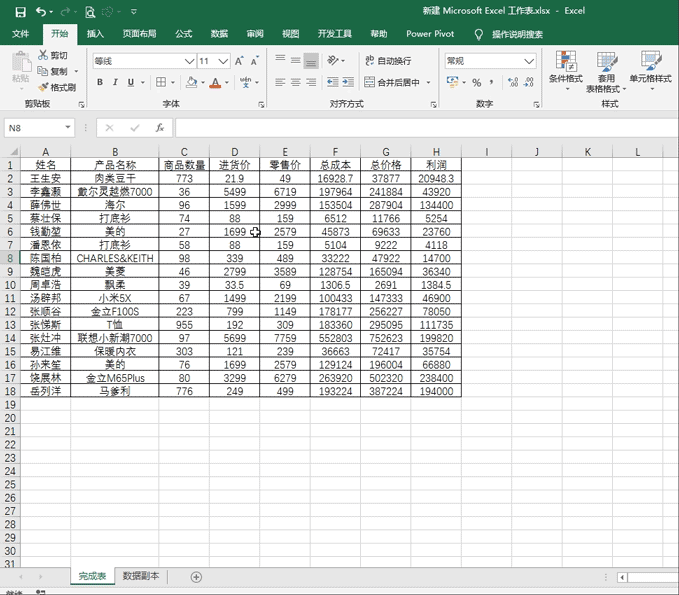
Task: Click the Print Preview icon in quick access toolbar
Action: coord(90,12)
